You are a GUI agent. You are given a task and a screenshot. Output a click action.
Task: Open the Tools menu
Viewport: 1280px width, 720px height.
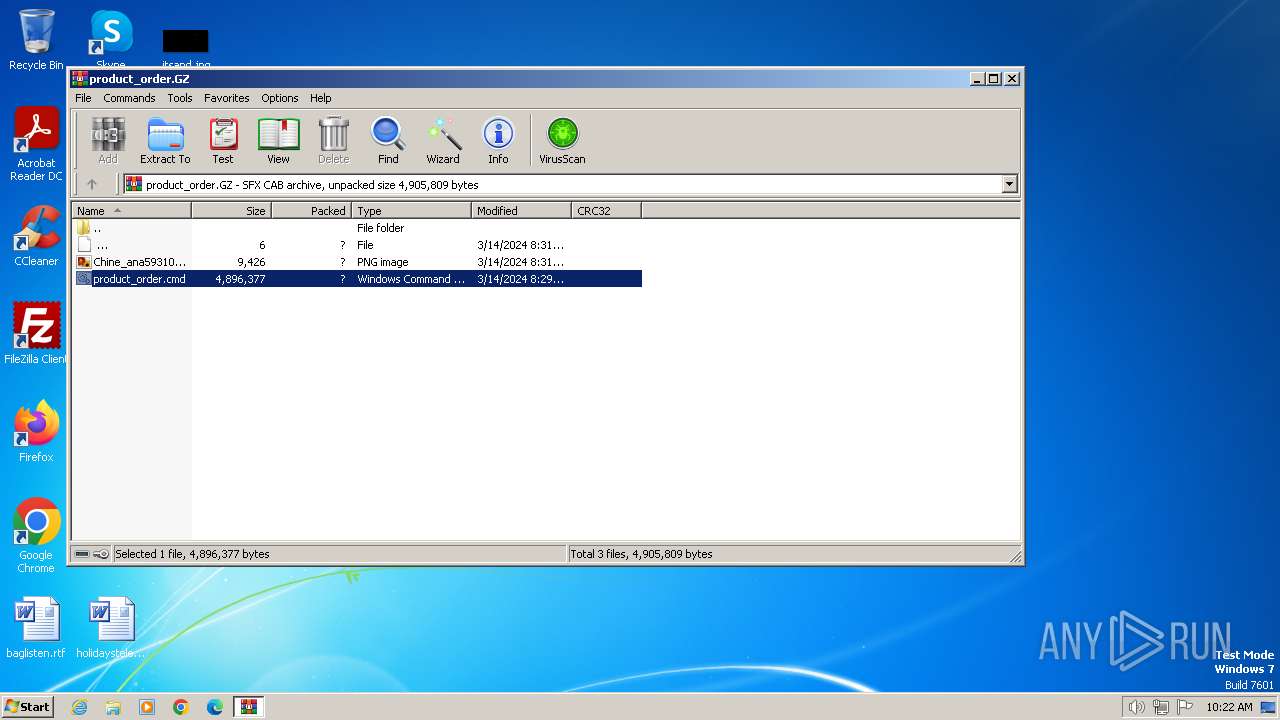coord(180,98)
